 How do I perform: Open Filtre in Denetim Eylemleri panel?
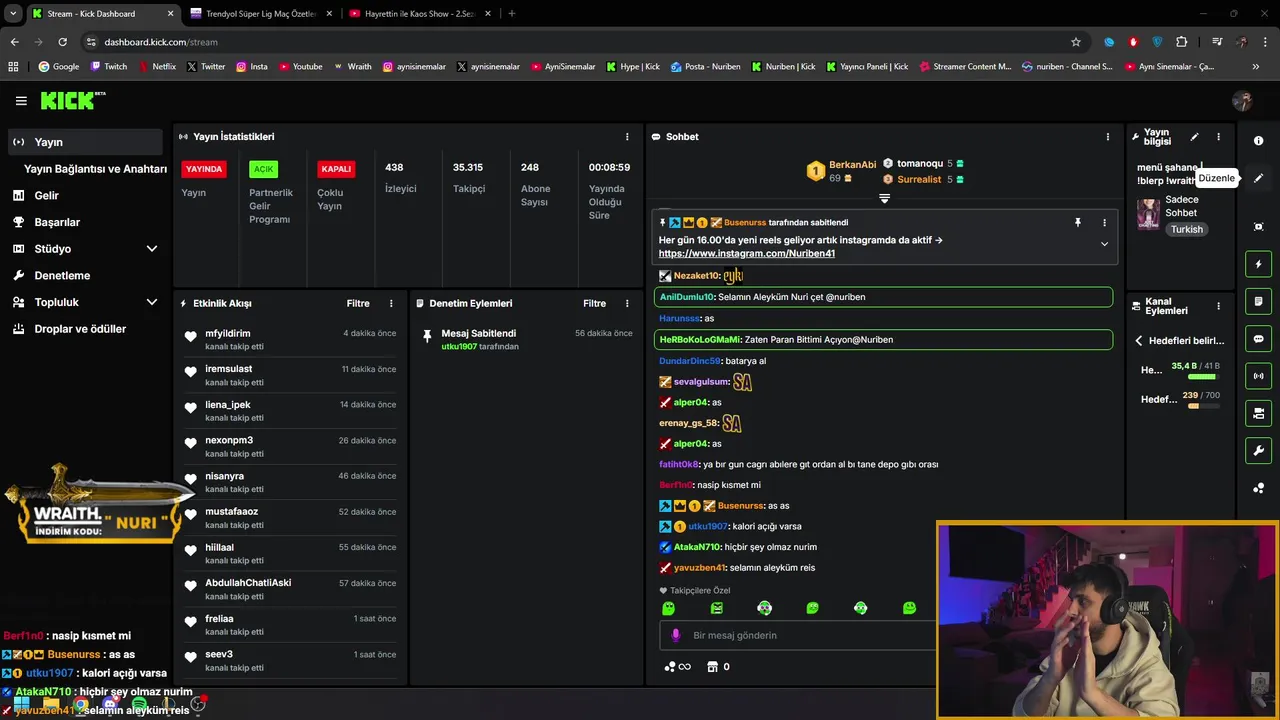594,303
